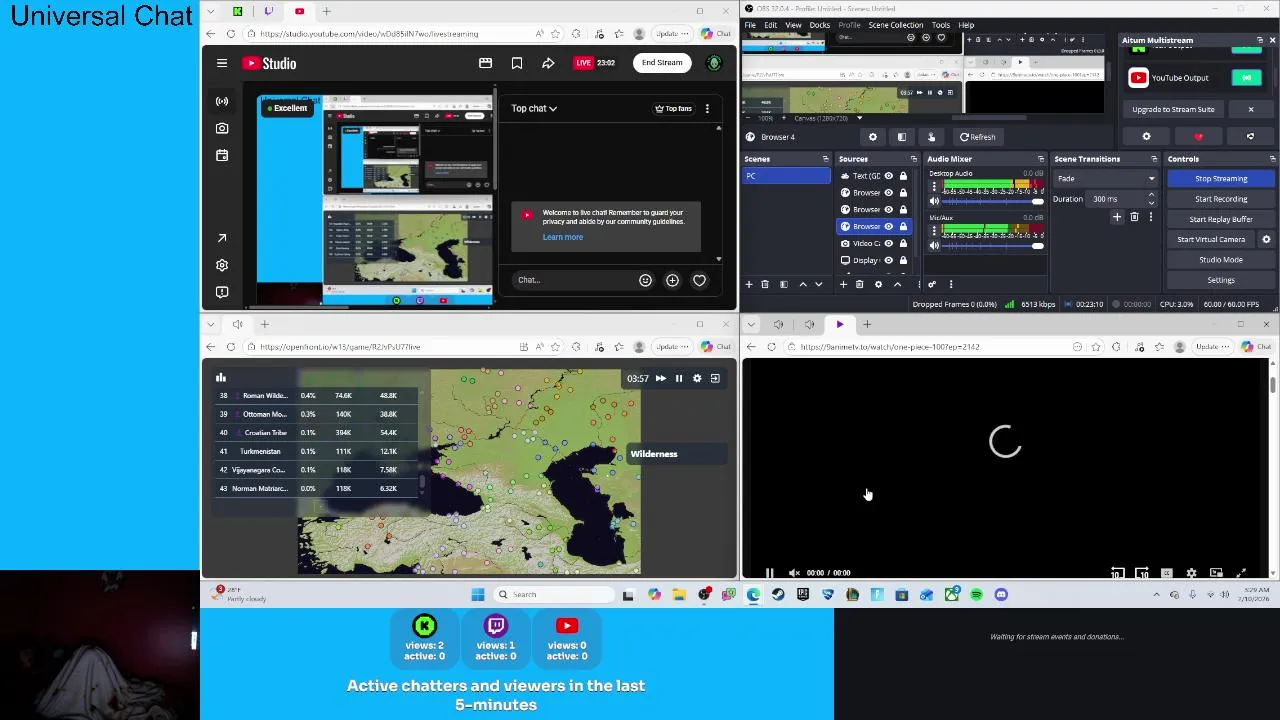Open the Webcam camera icon in Studio
This screenshot has width=1280, height=720.
(x=222, y=128)
